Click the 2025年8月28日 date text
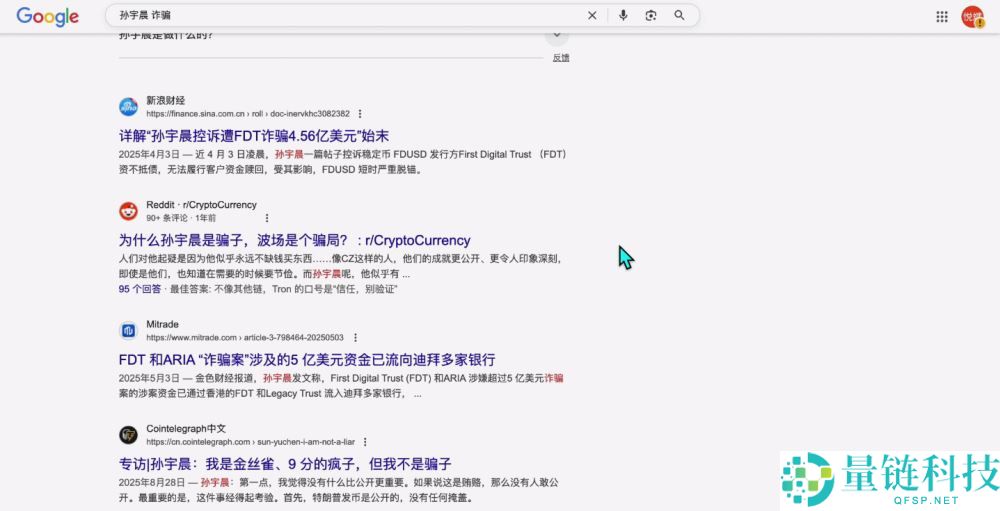This screenshot has height=511, width=1000. pyautogui.click(x=152, y=482)
